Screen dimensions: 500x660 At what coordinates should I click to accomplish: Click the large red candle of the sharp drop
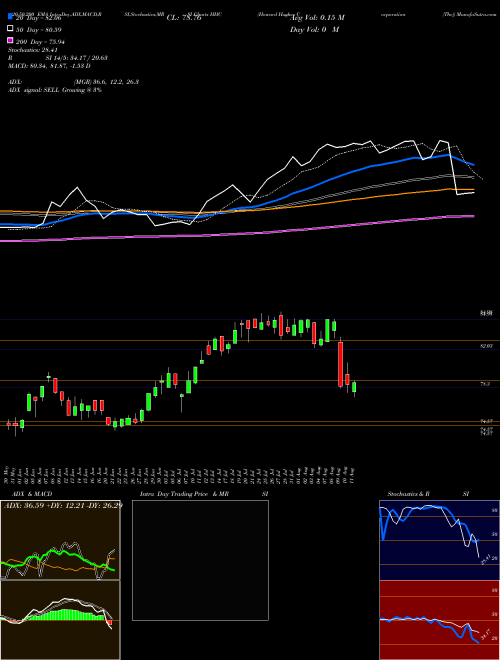click(340, 365)
